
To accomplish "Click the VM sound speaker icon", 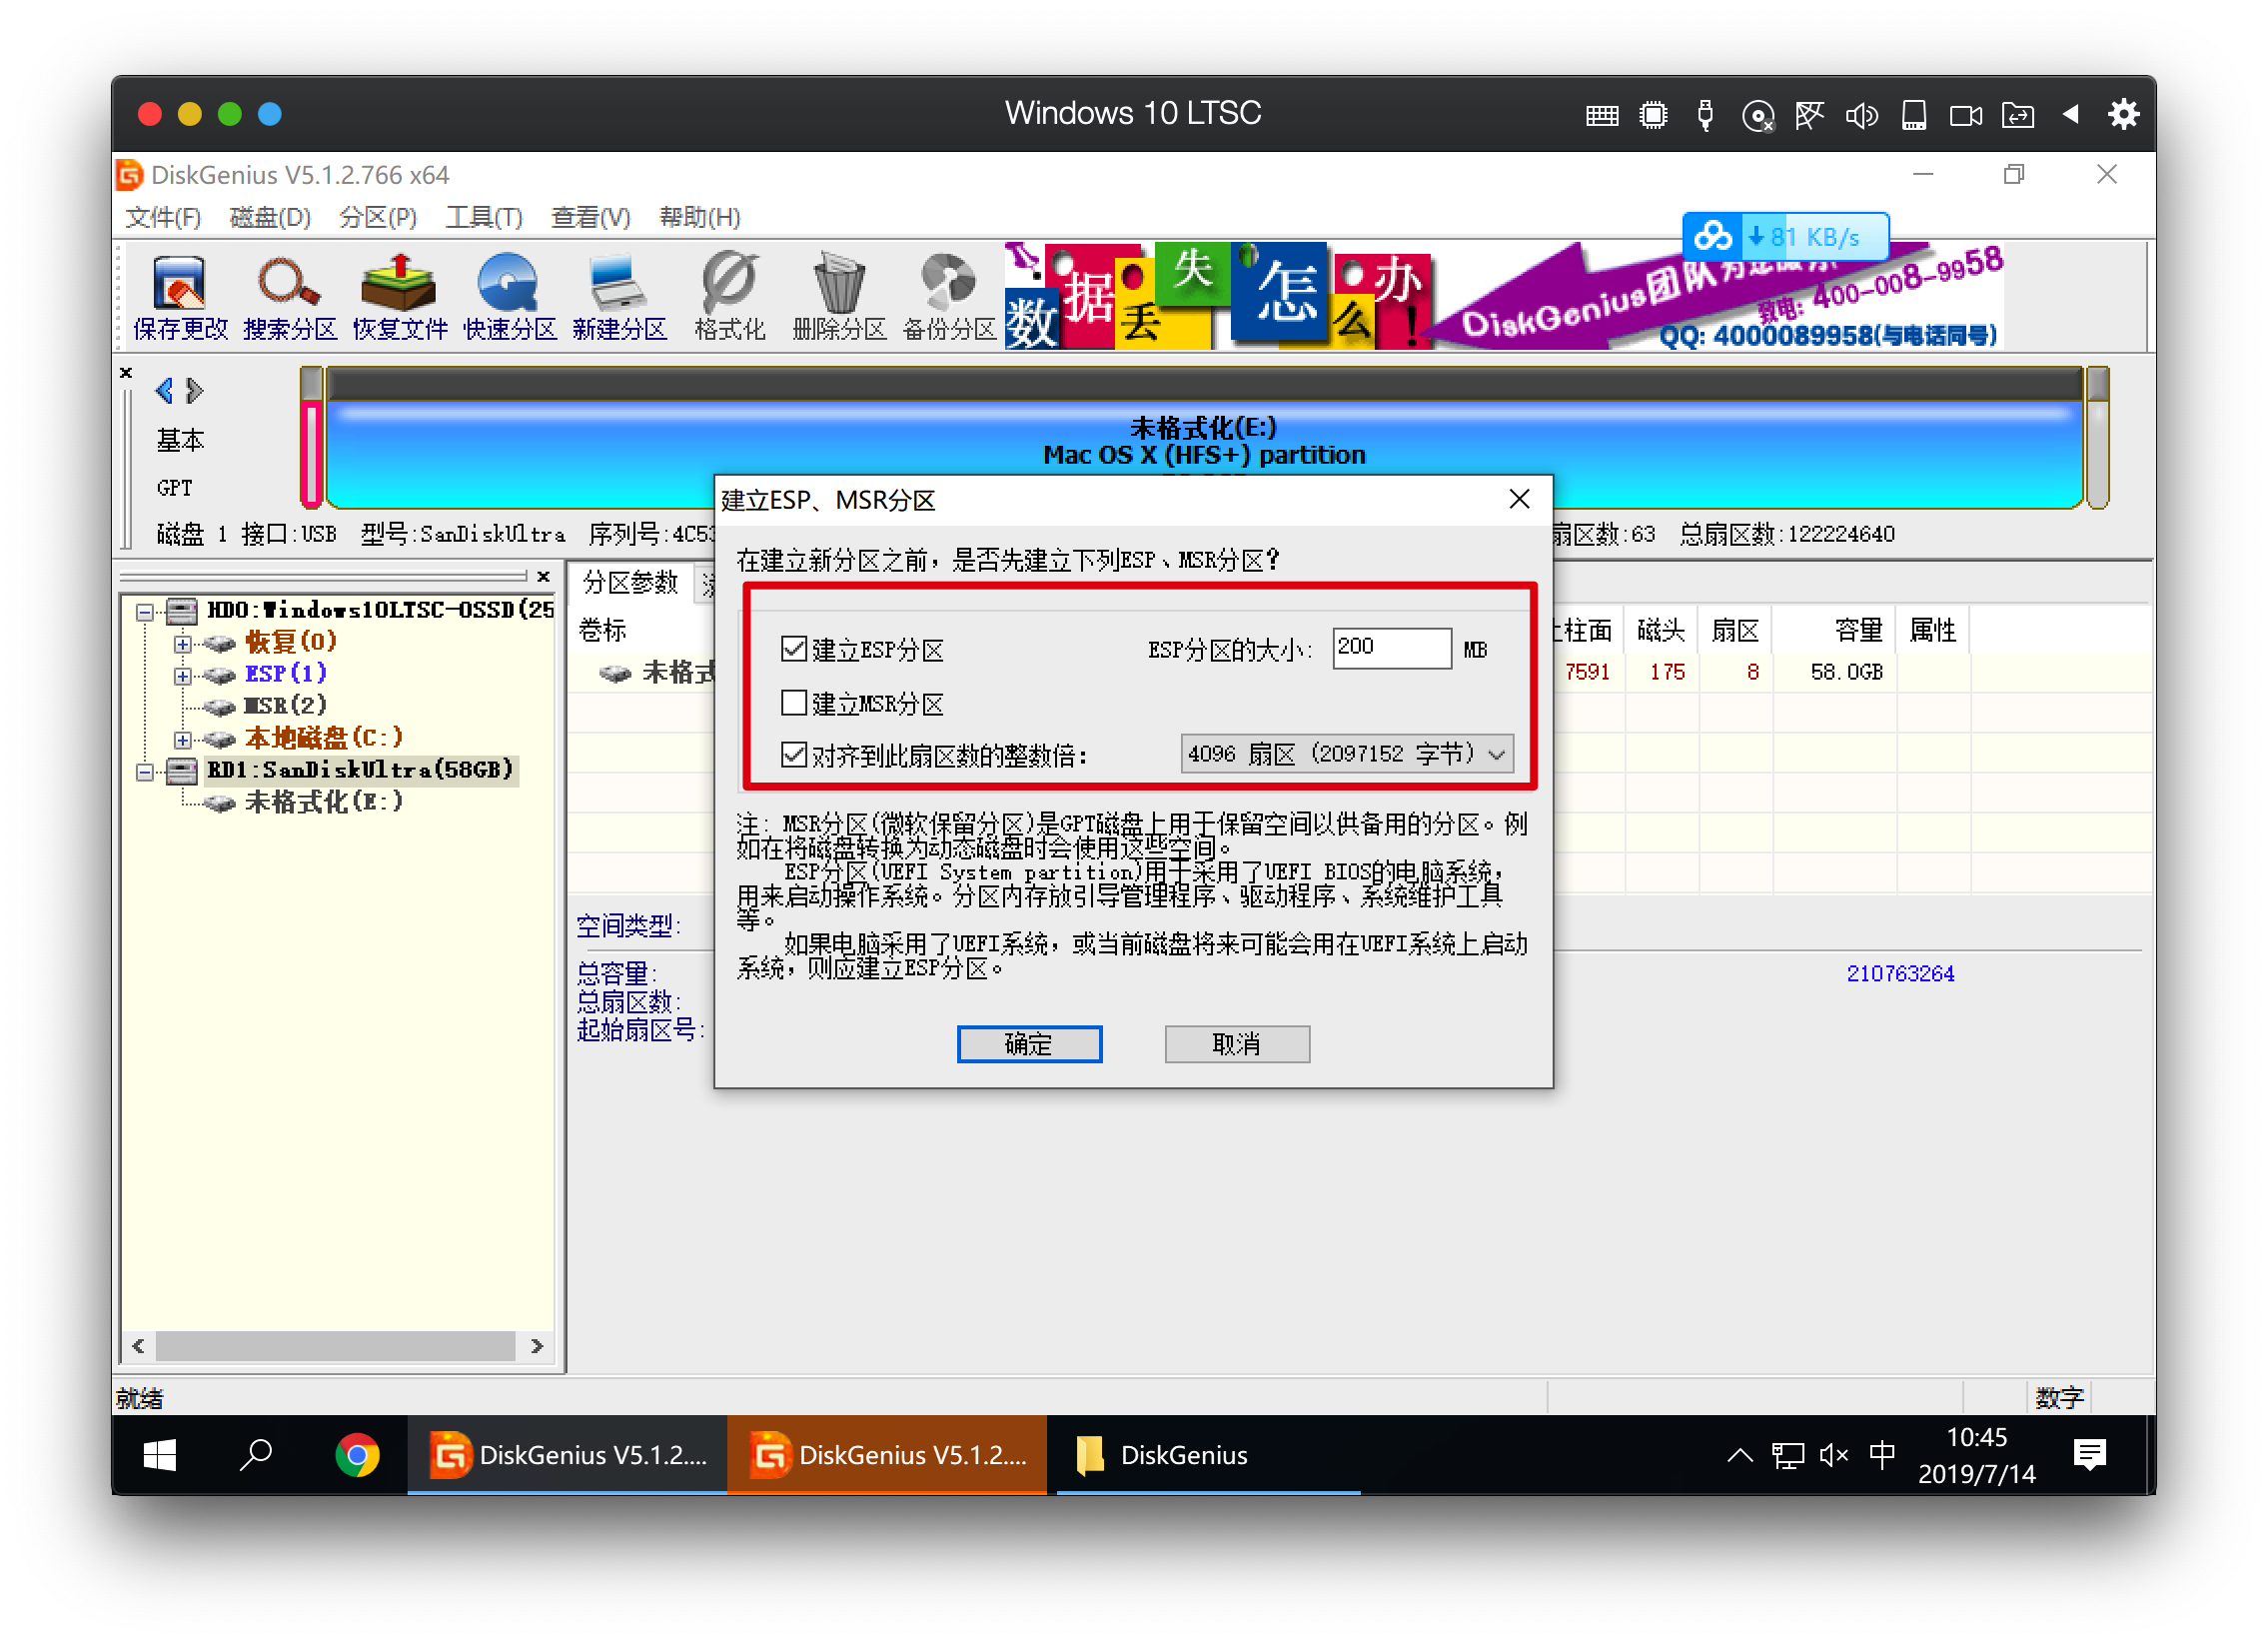I will tap(1862, 115).
